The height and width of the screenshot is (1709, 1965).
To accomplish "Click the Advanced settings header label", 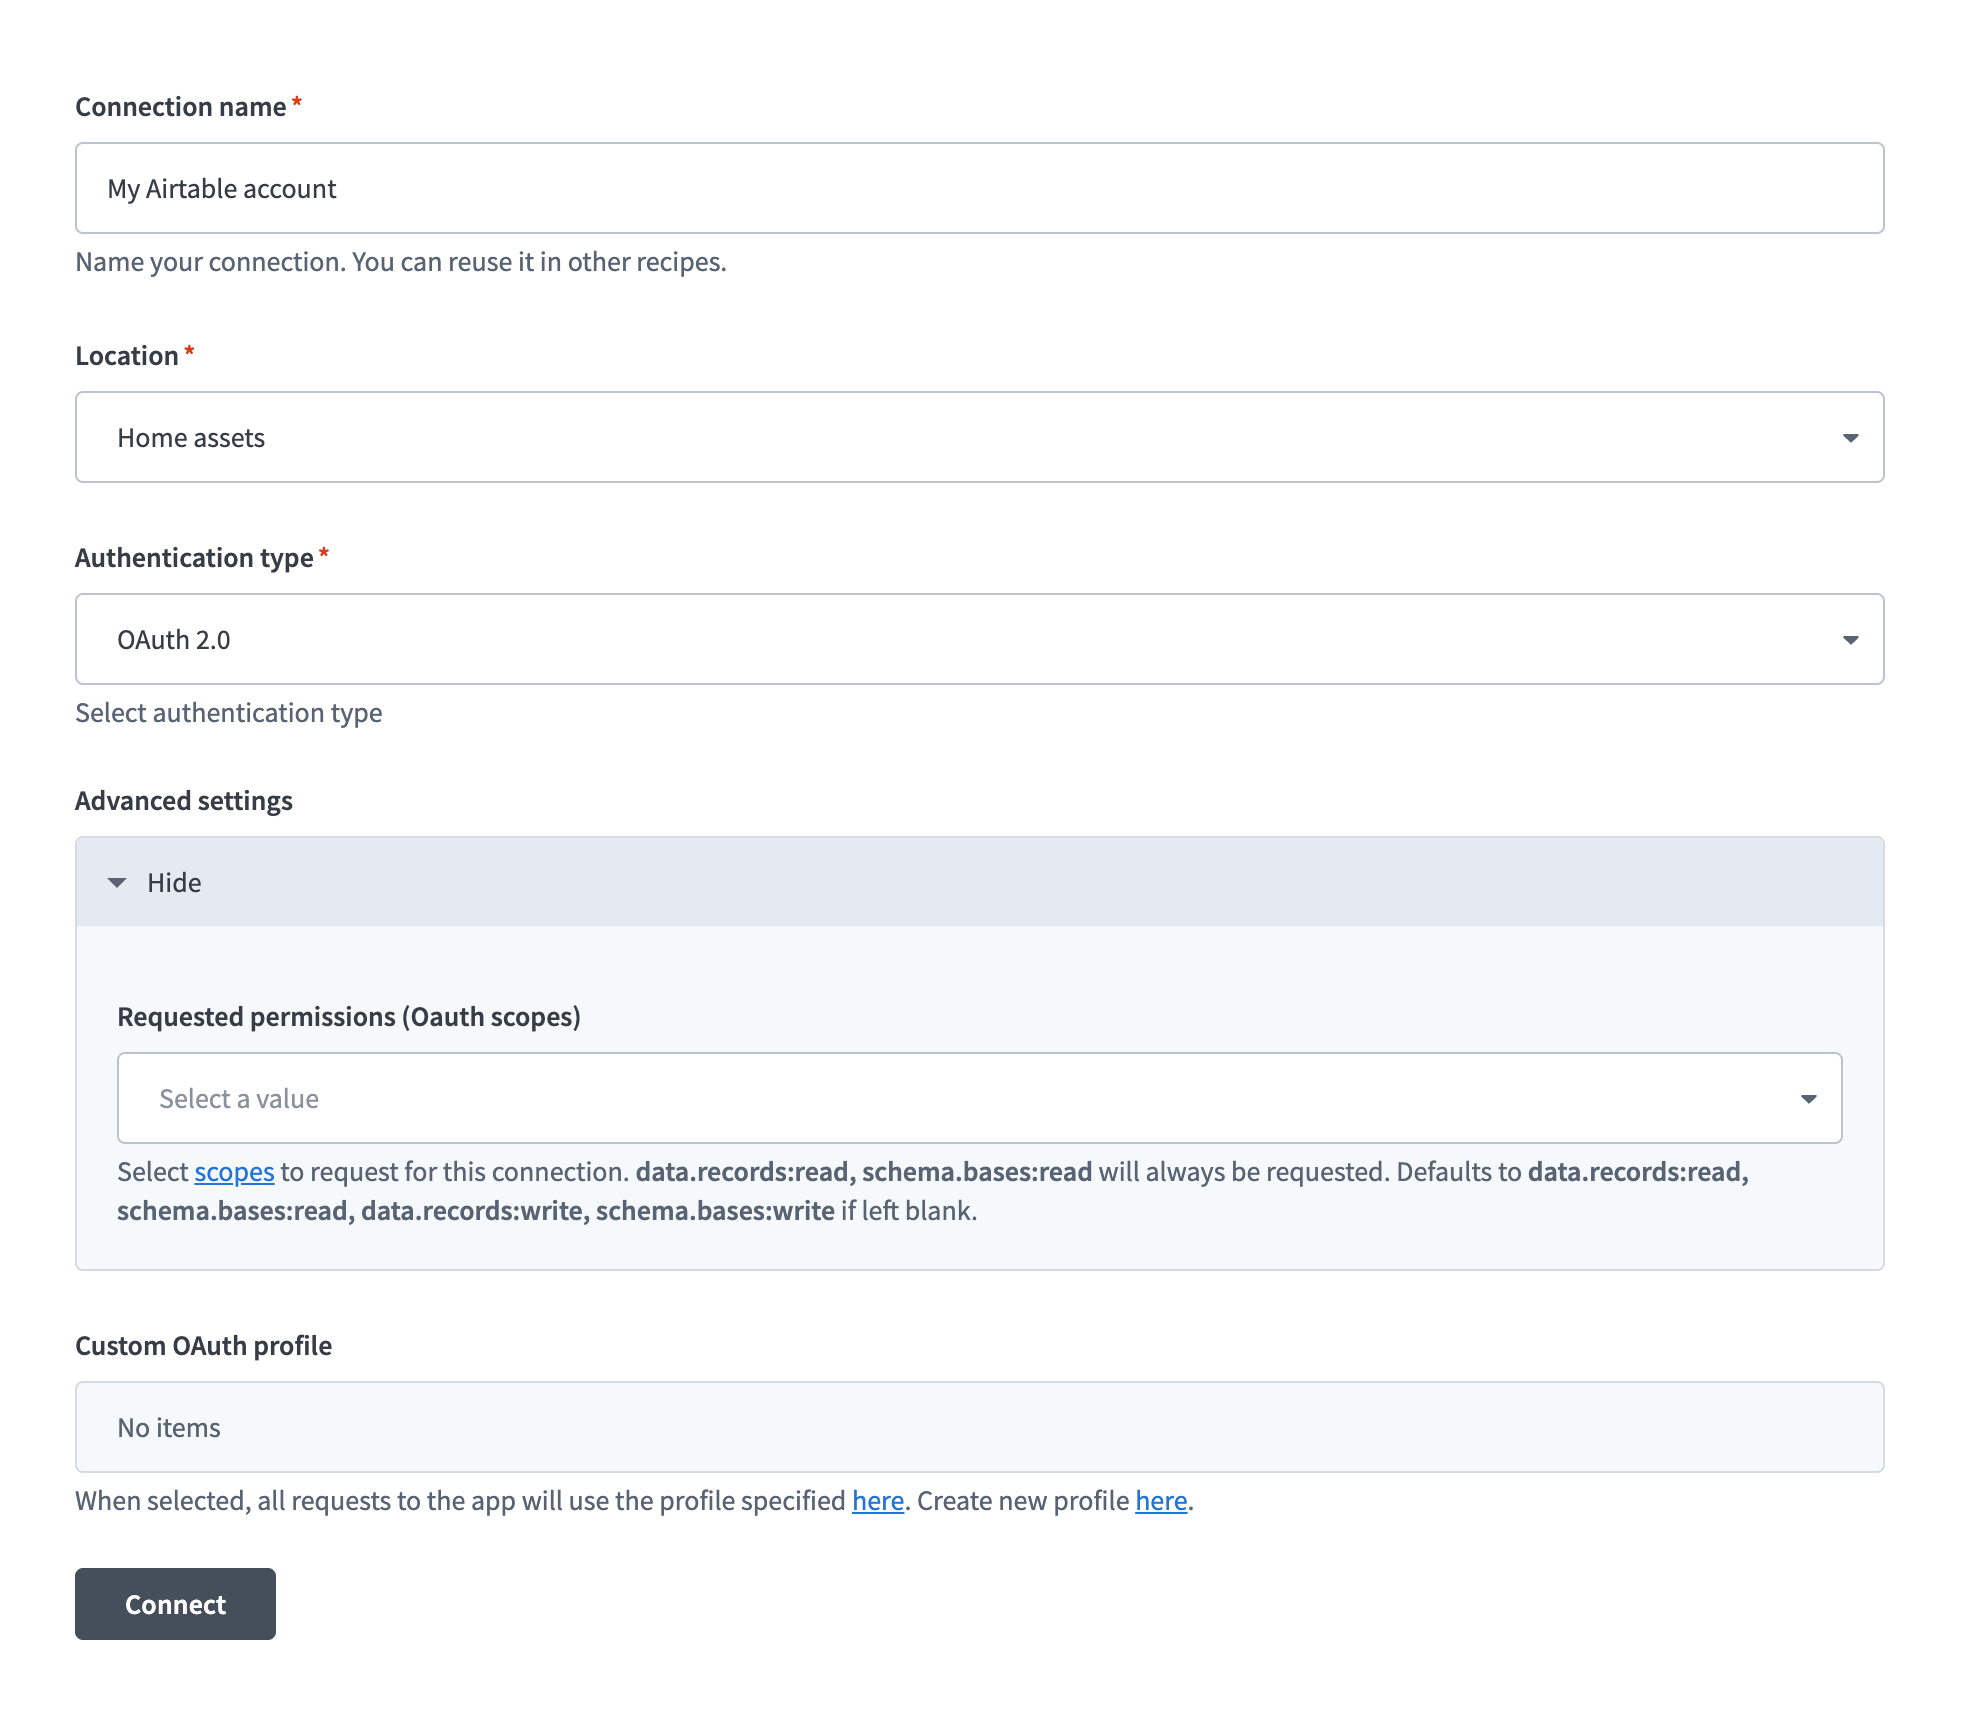I will [183, 799].
